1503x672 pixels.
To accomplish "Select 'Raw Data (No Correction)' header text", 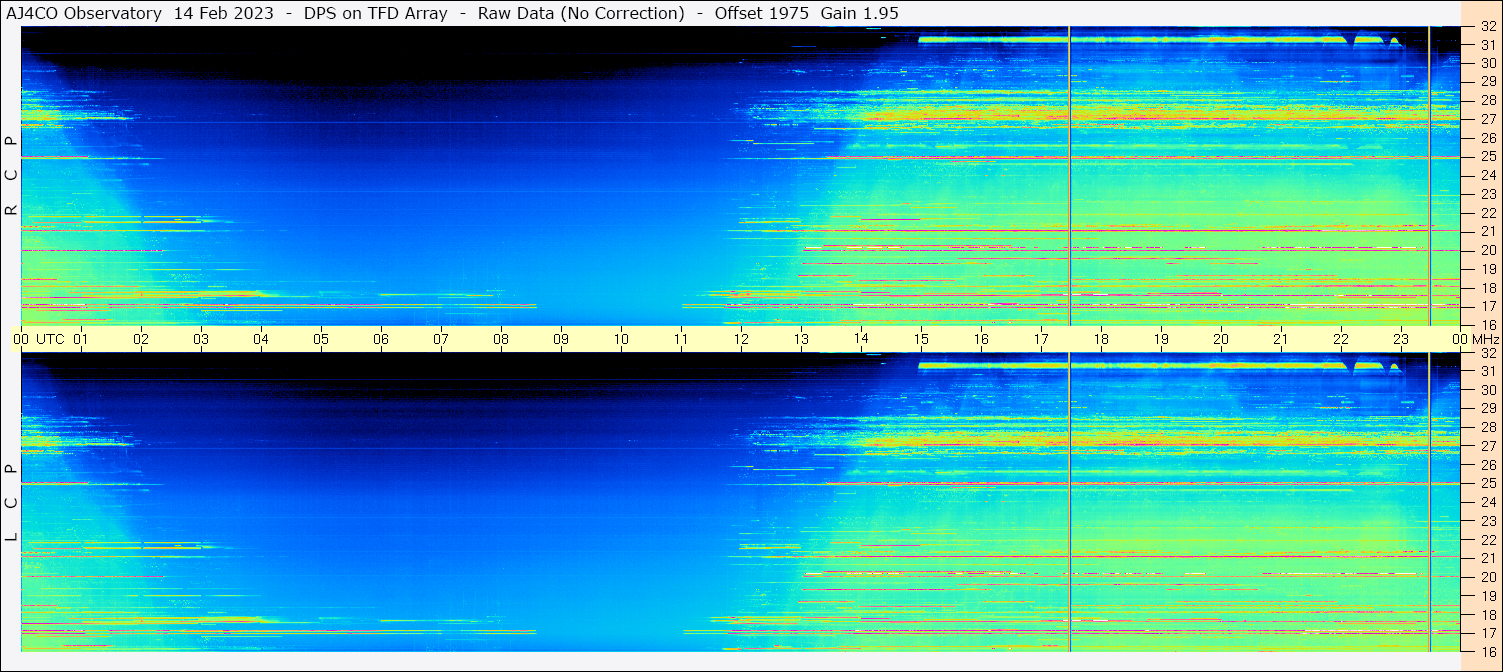I will click(581, 13).
